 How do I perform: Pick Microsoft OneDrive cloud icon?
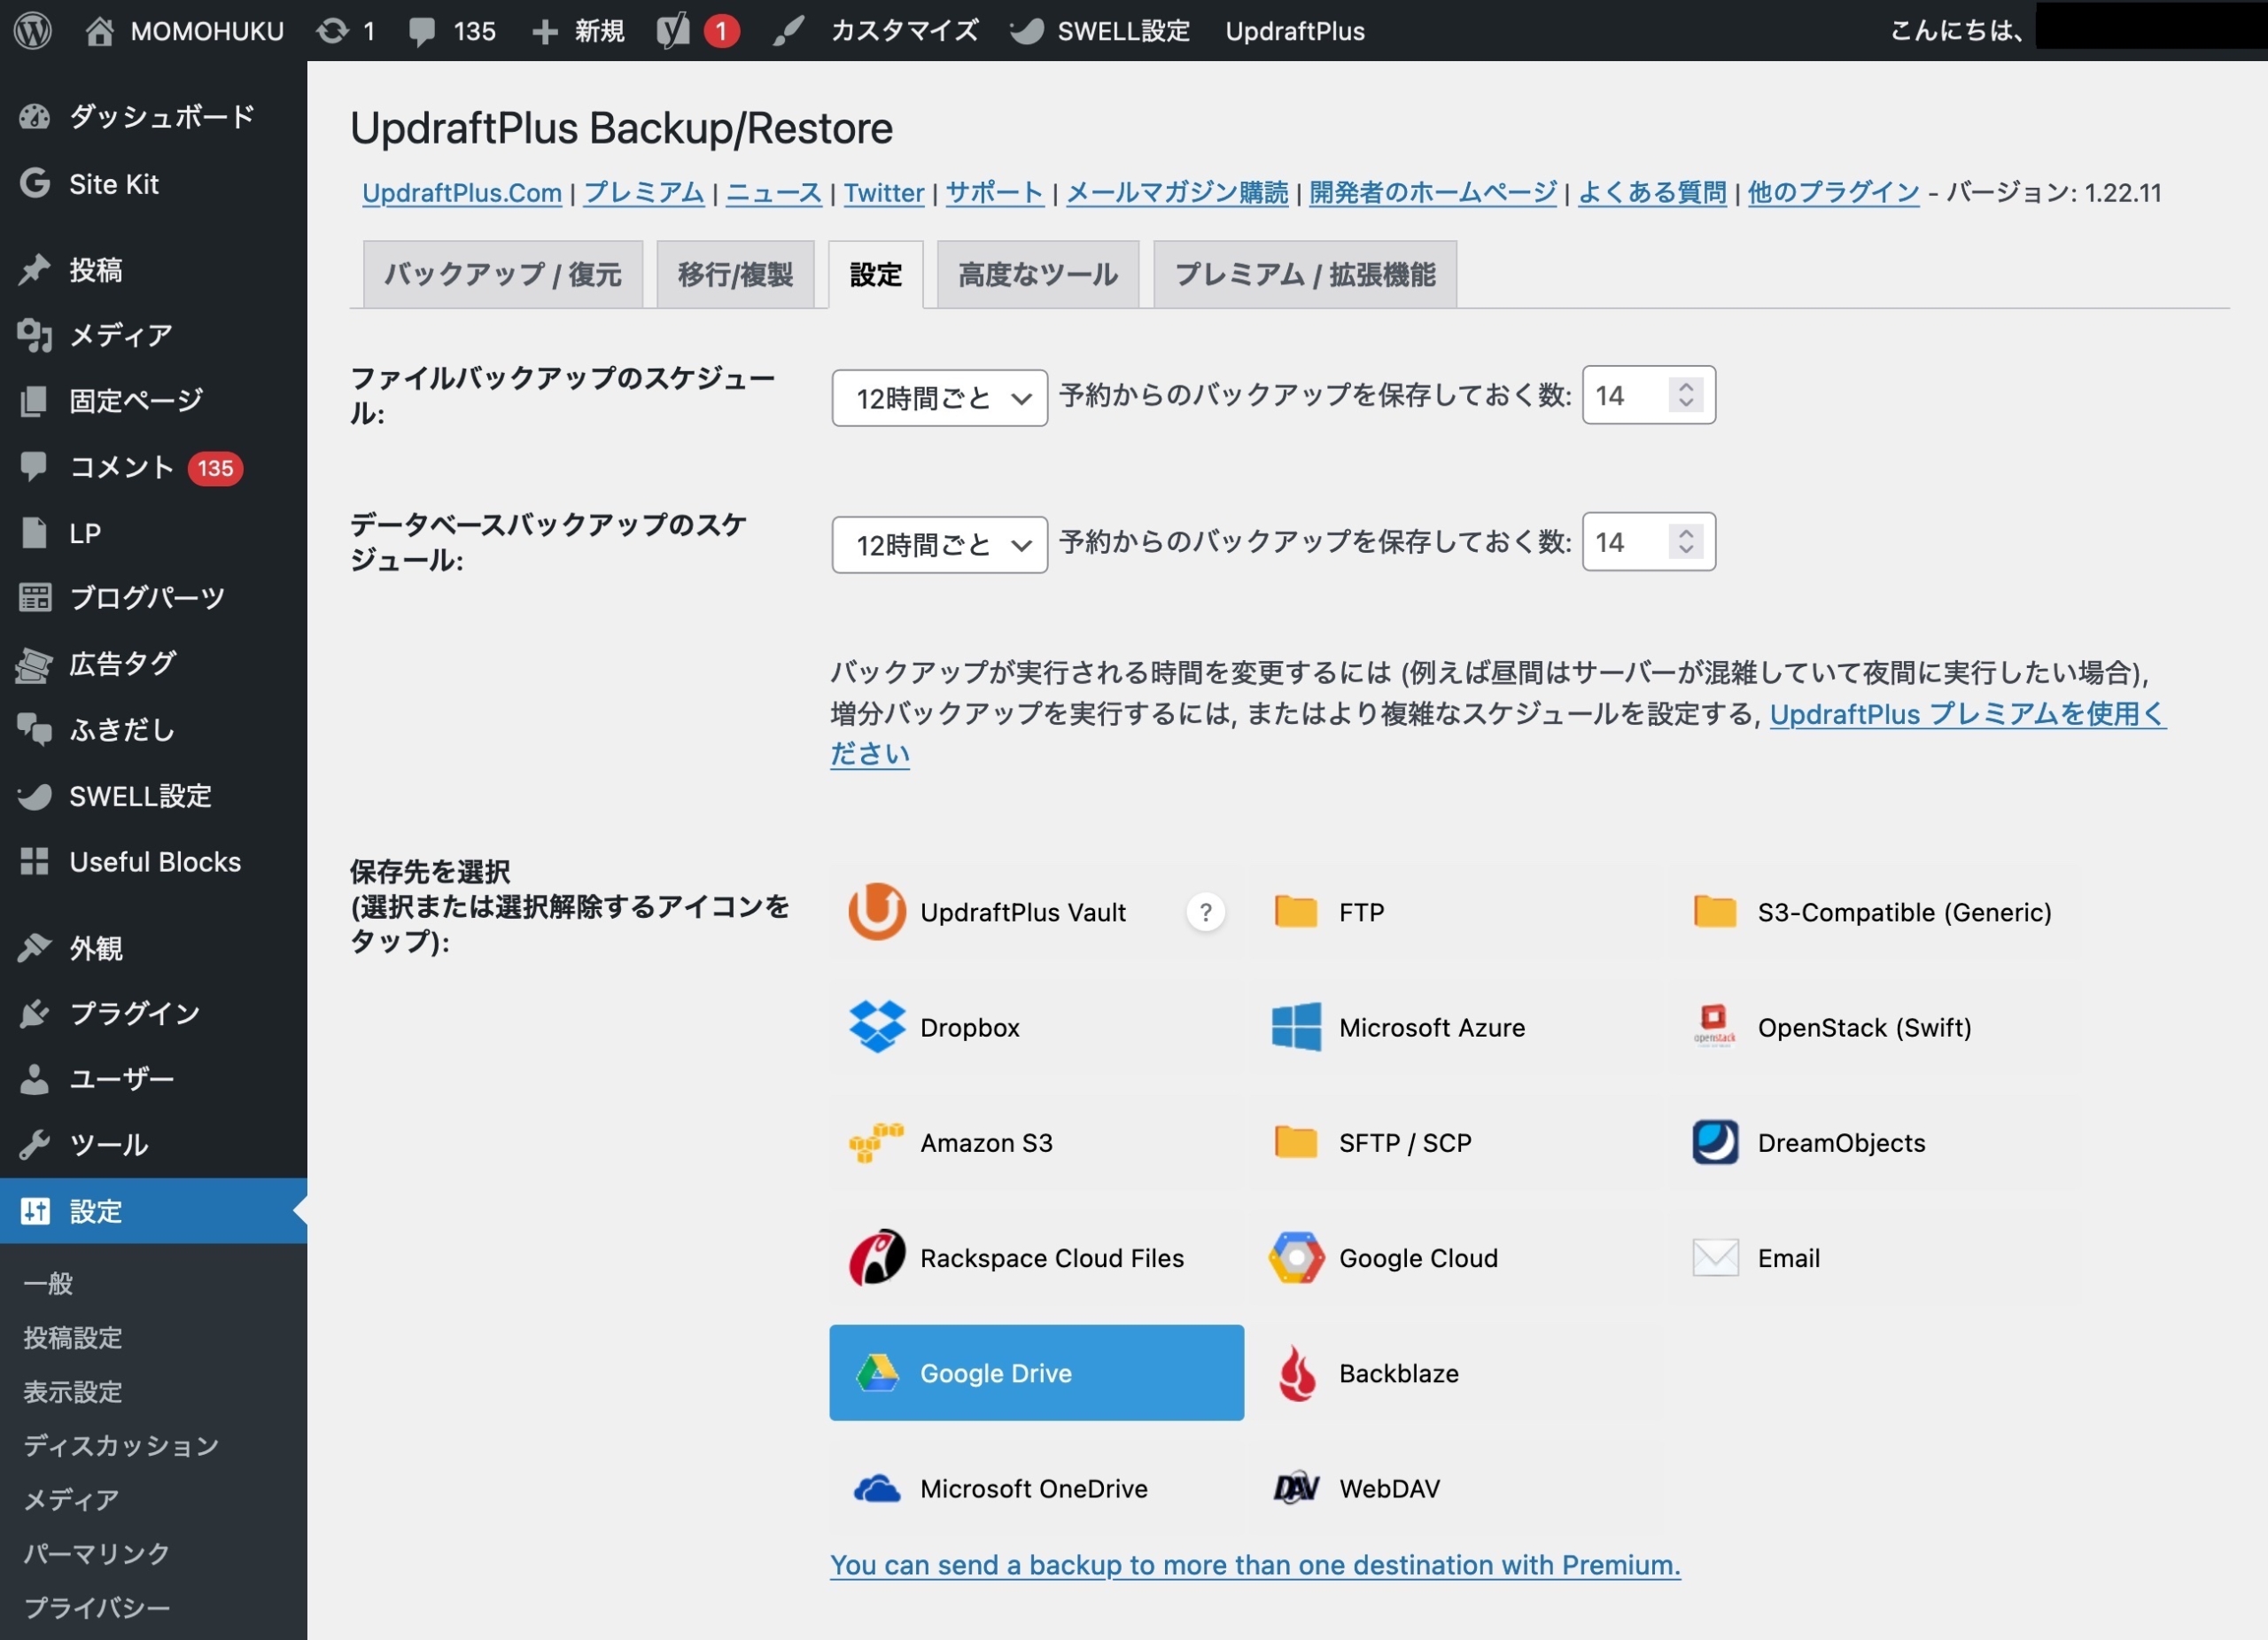876,1488
